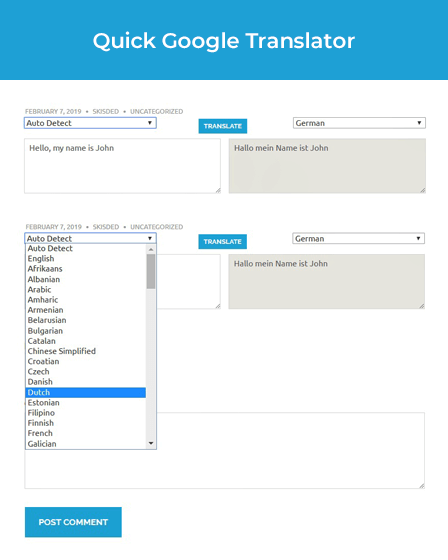Choose Auto Detect from the open list
Screen dimensions: 448x560
tap(86, 249)
